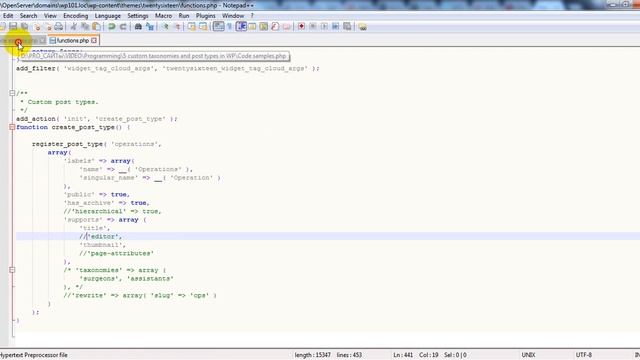Open the Search menu
The height and width of the screenshot is (360, 640).
[x=29, y=16]
